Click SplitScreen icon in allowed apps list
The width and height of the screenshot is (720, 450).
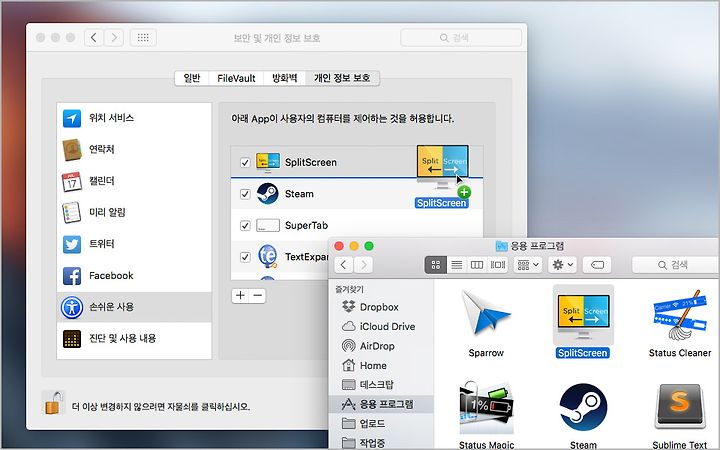[268, 162]
